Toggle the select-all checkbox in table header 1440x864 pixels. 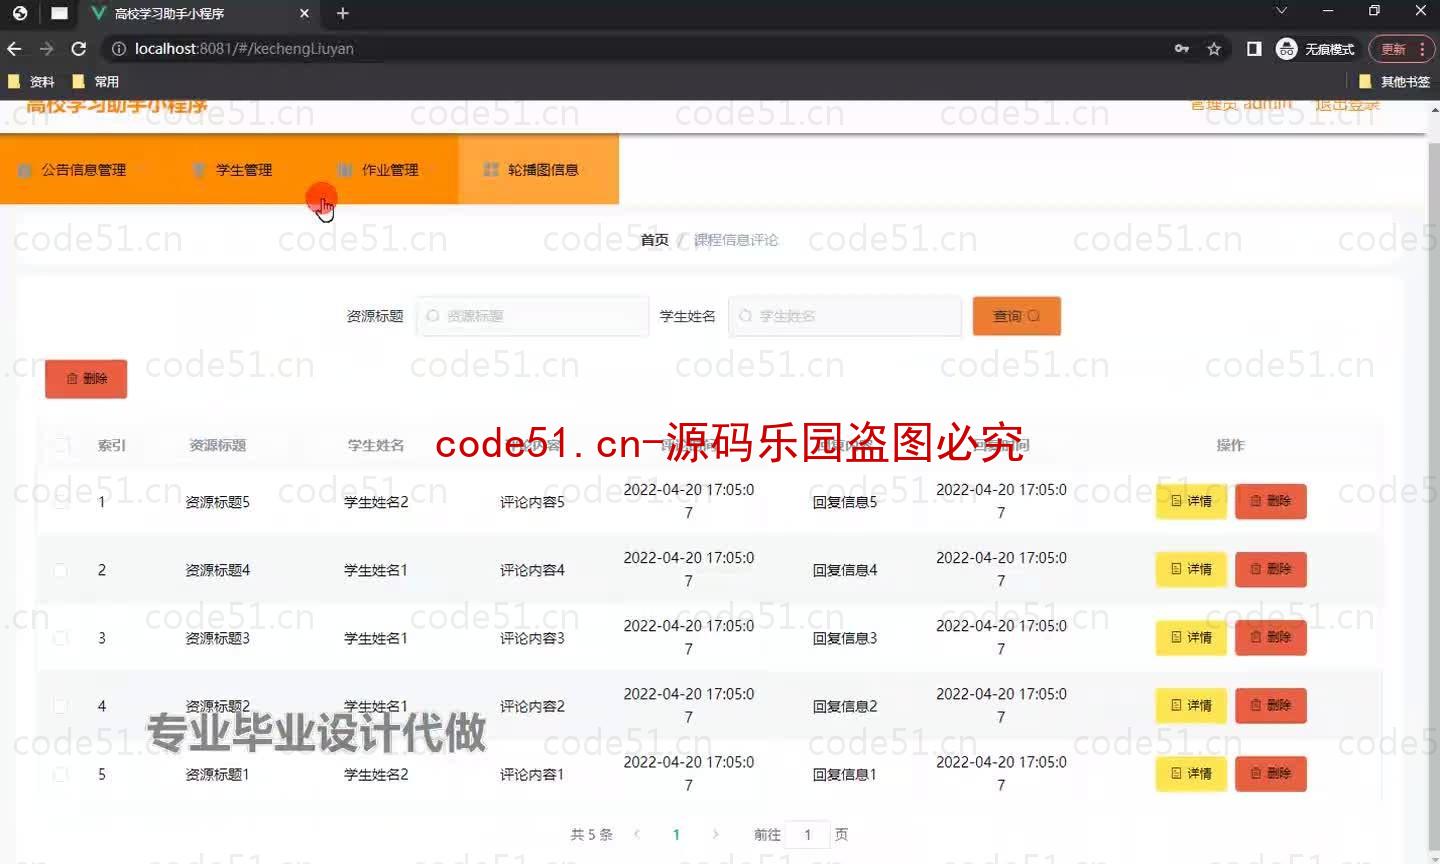(61, 445)
